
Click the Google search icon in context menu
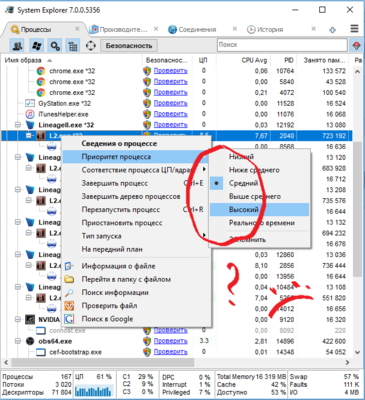click(69, 319)
